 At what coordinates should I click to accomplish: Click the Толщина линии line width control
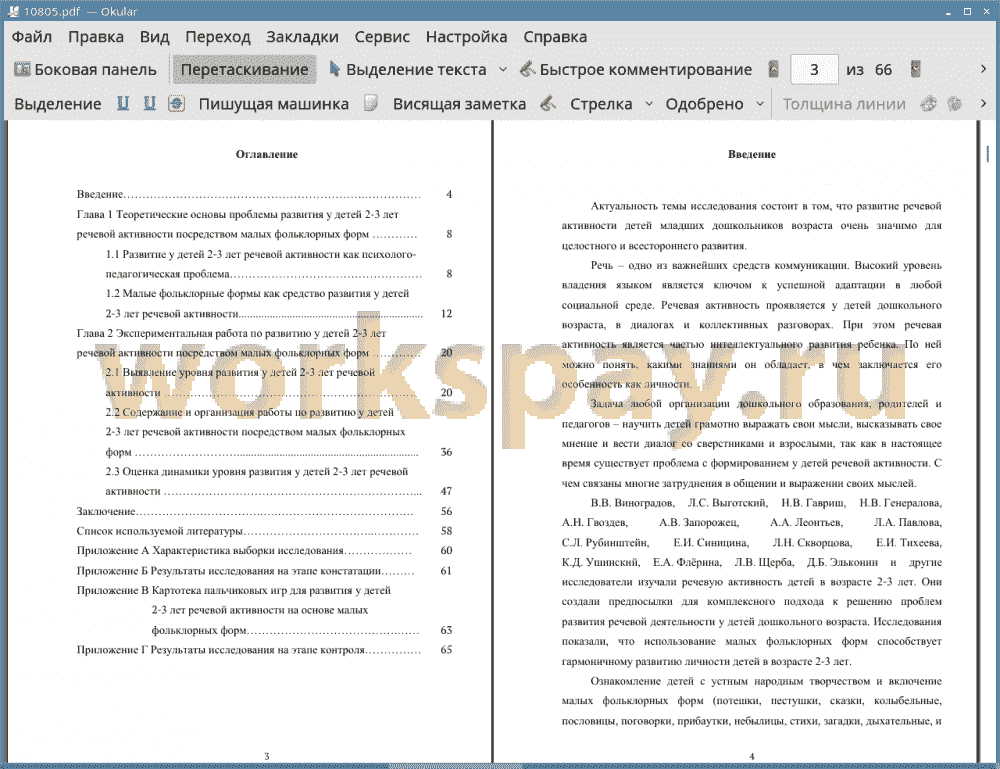click(844, 104)
